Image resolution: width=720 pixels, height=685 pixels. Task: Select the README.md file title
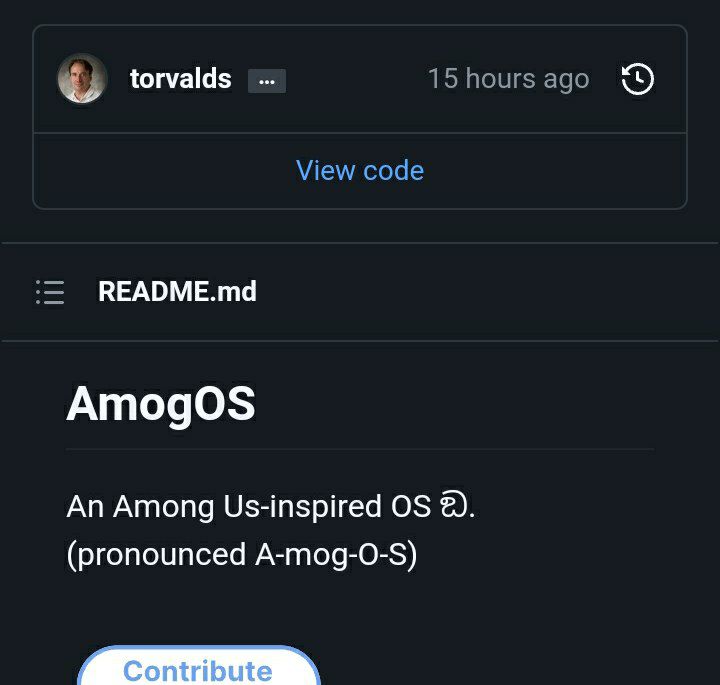click(x=177, y=292)
